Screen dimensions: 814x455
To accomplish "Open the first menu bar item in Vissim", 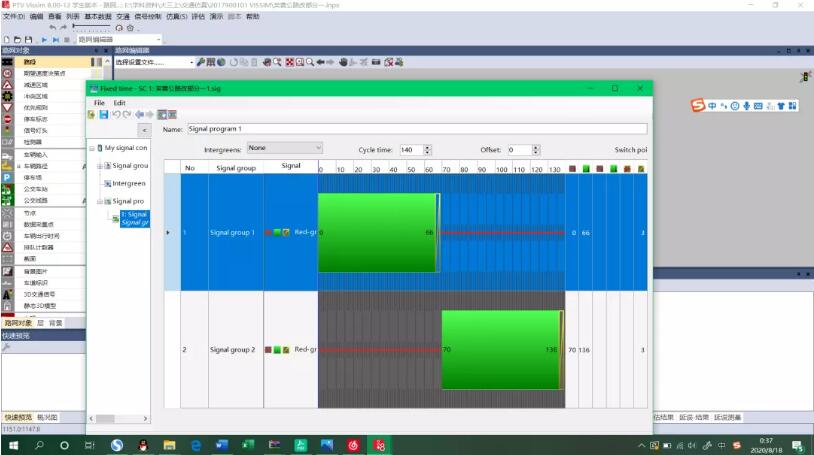I will (x=13, y=17).
